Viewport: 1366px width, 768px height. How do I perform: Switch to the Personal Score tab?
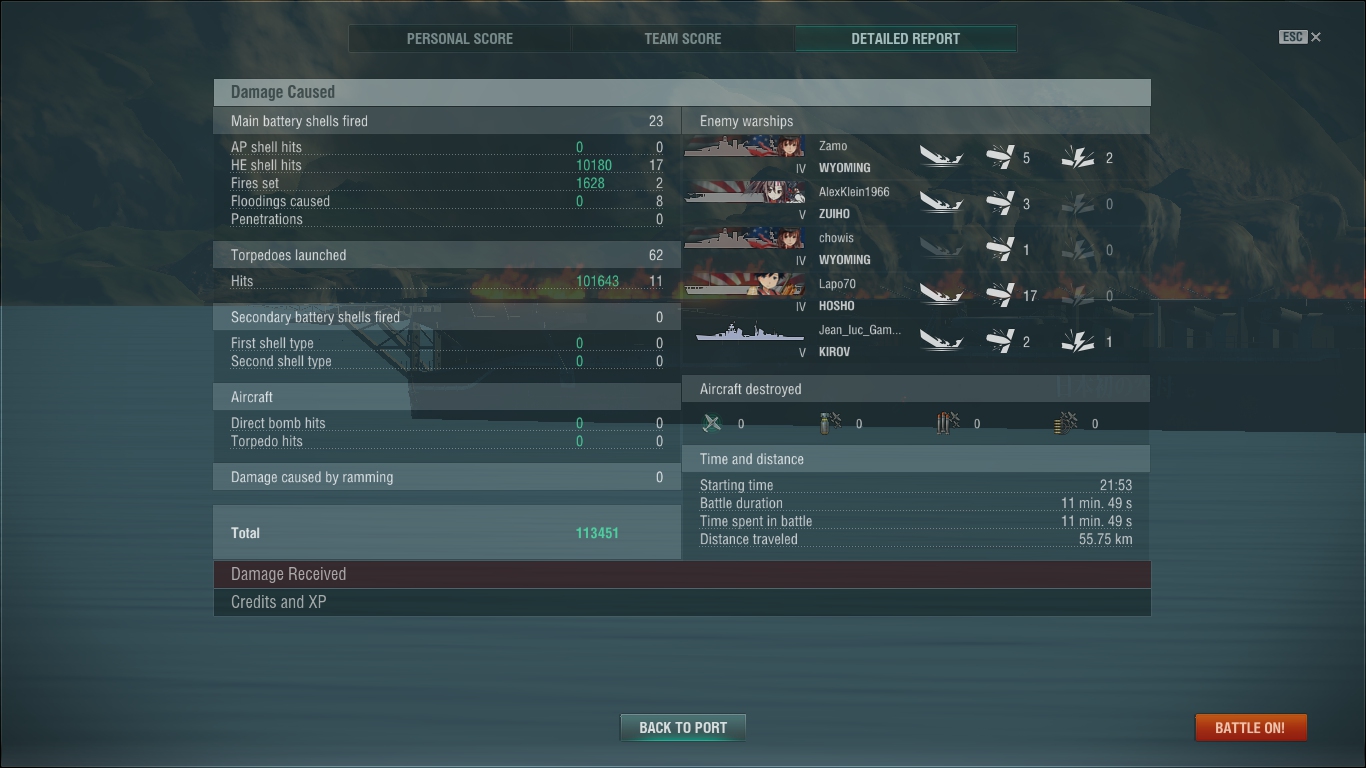(x=460, y=39)
